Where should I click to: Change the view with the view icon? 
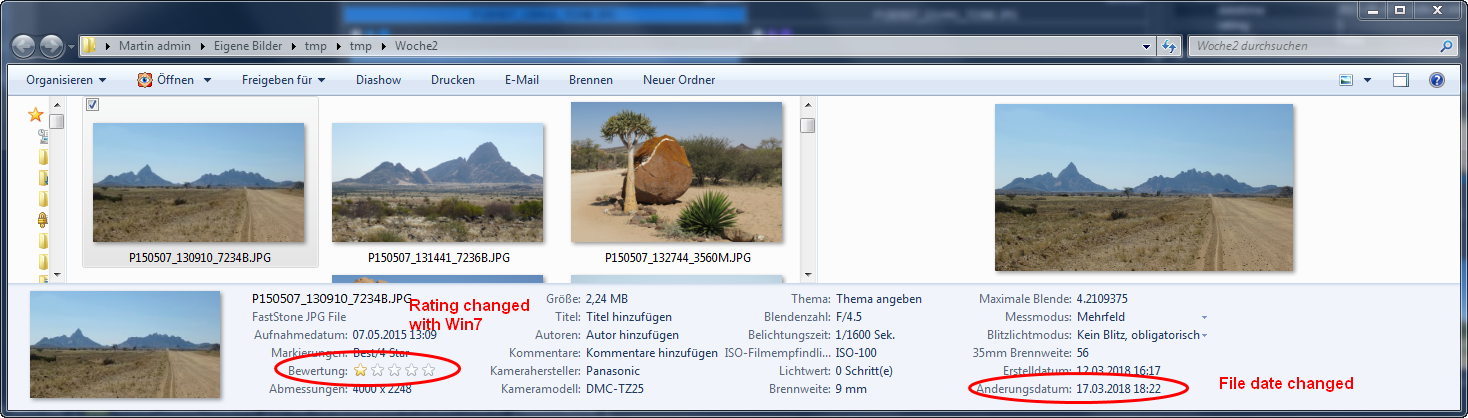[1346, 80]
